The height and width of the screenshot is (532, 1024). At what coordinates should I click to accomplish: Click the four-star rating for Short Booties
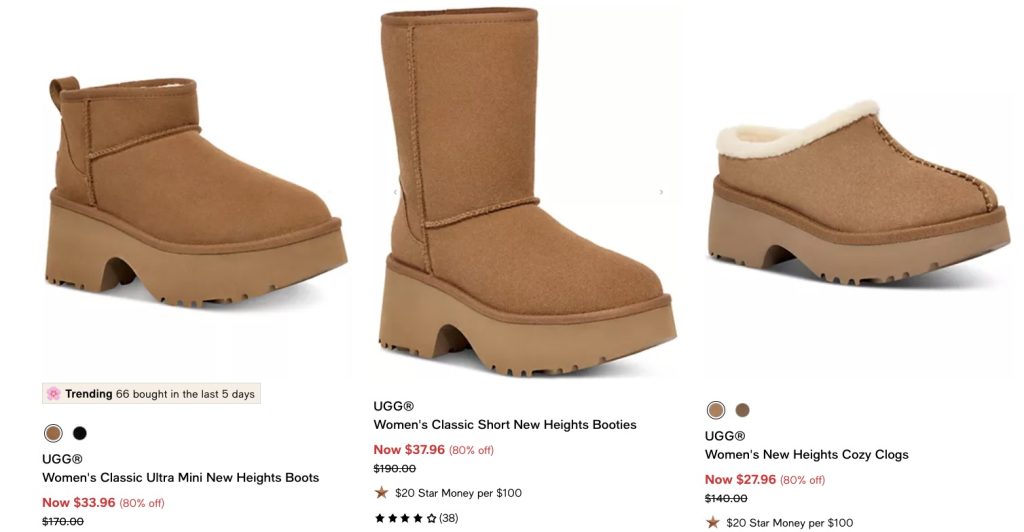pyautogui.click(x=405, y=519)
